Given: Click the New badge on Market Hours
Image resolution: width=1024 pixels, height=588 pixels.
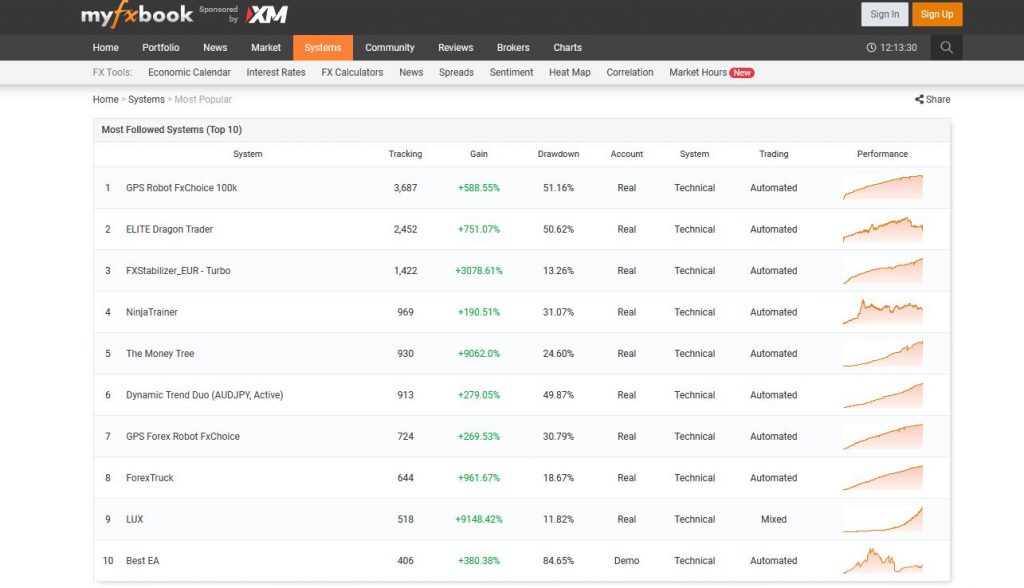Looking at the screenshot, I should [x=741, y=72].
